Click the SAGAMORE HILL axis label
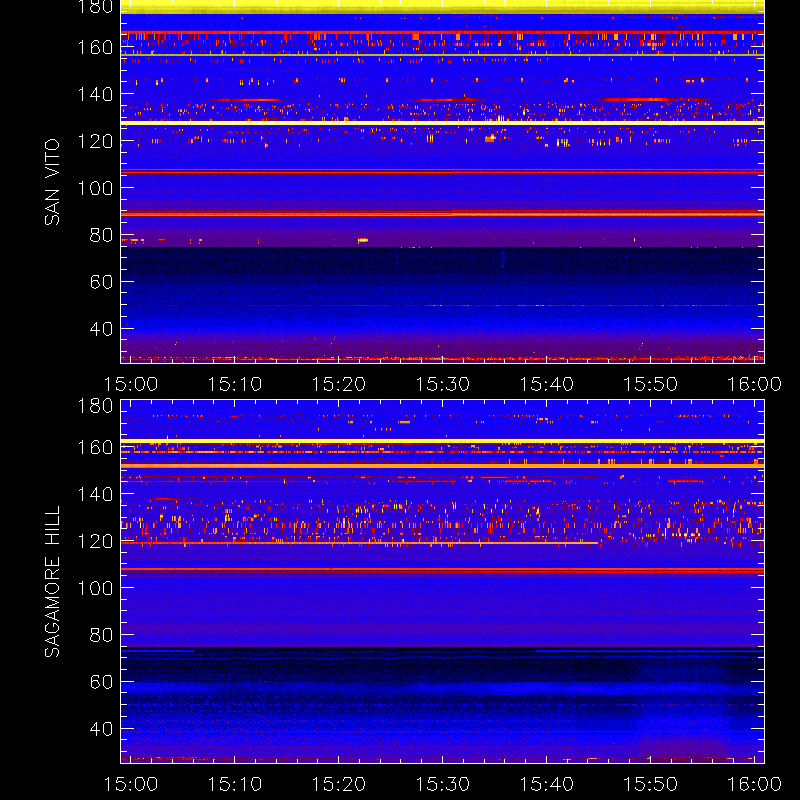This screenshot has width=800, height=800. coord(52,582)
